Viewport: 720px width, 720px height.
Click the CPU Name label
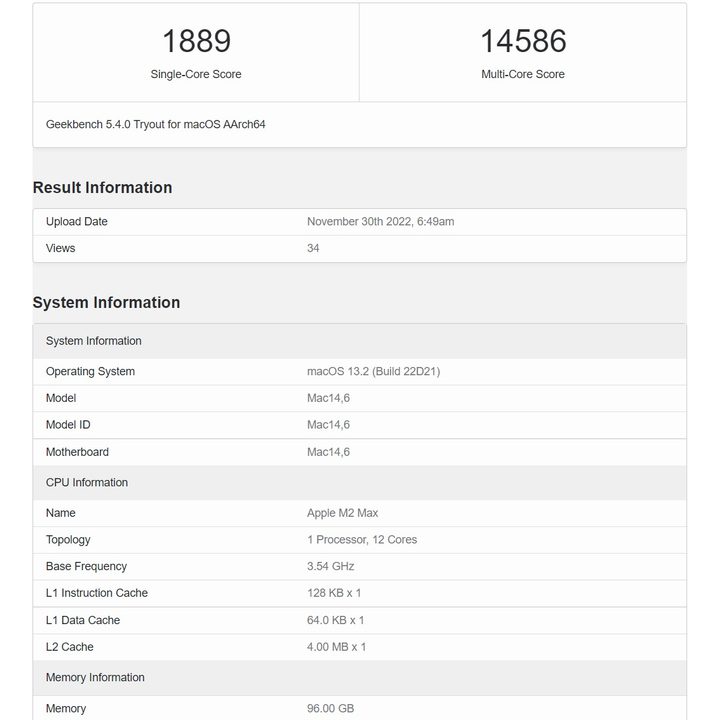coord(61,513)
